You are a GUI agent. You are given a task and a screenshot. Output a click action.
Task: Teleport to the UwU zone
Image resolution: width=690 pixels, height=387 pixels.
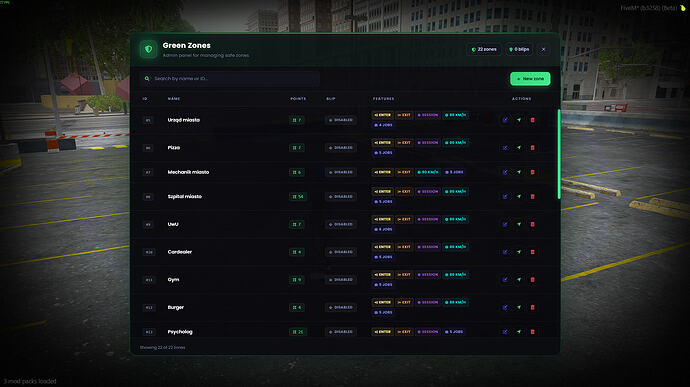coord(519,224)
